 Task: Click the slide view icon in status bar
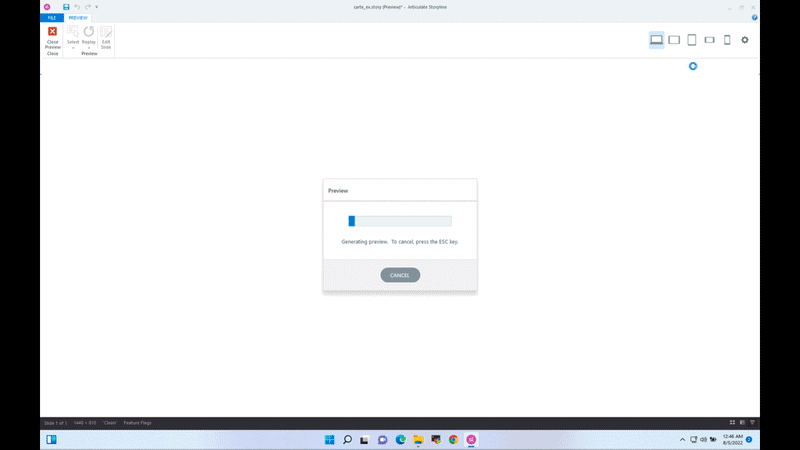pos(742,422)
